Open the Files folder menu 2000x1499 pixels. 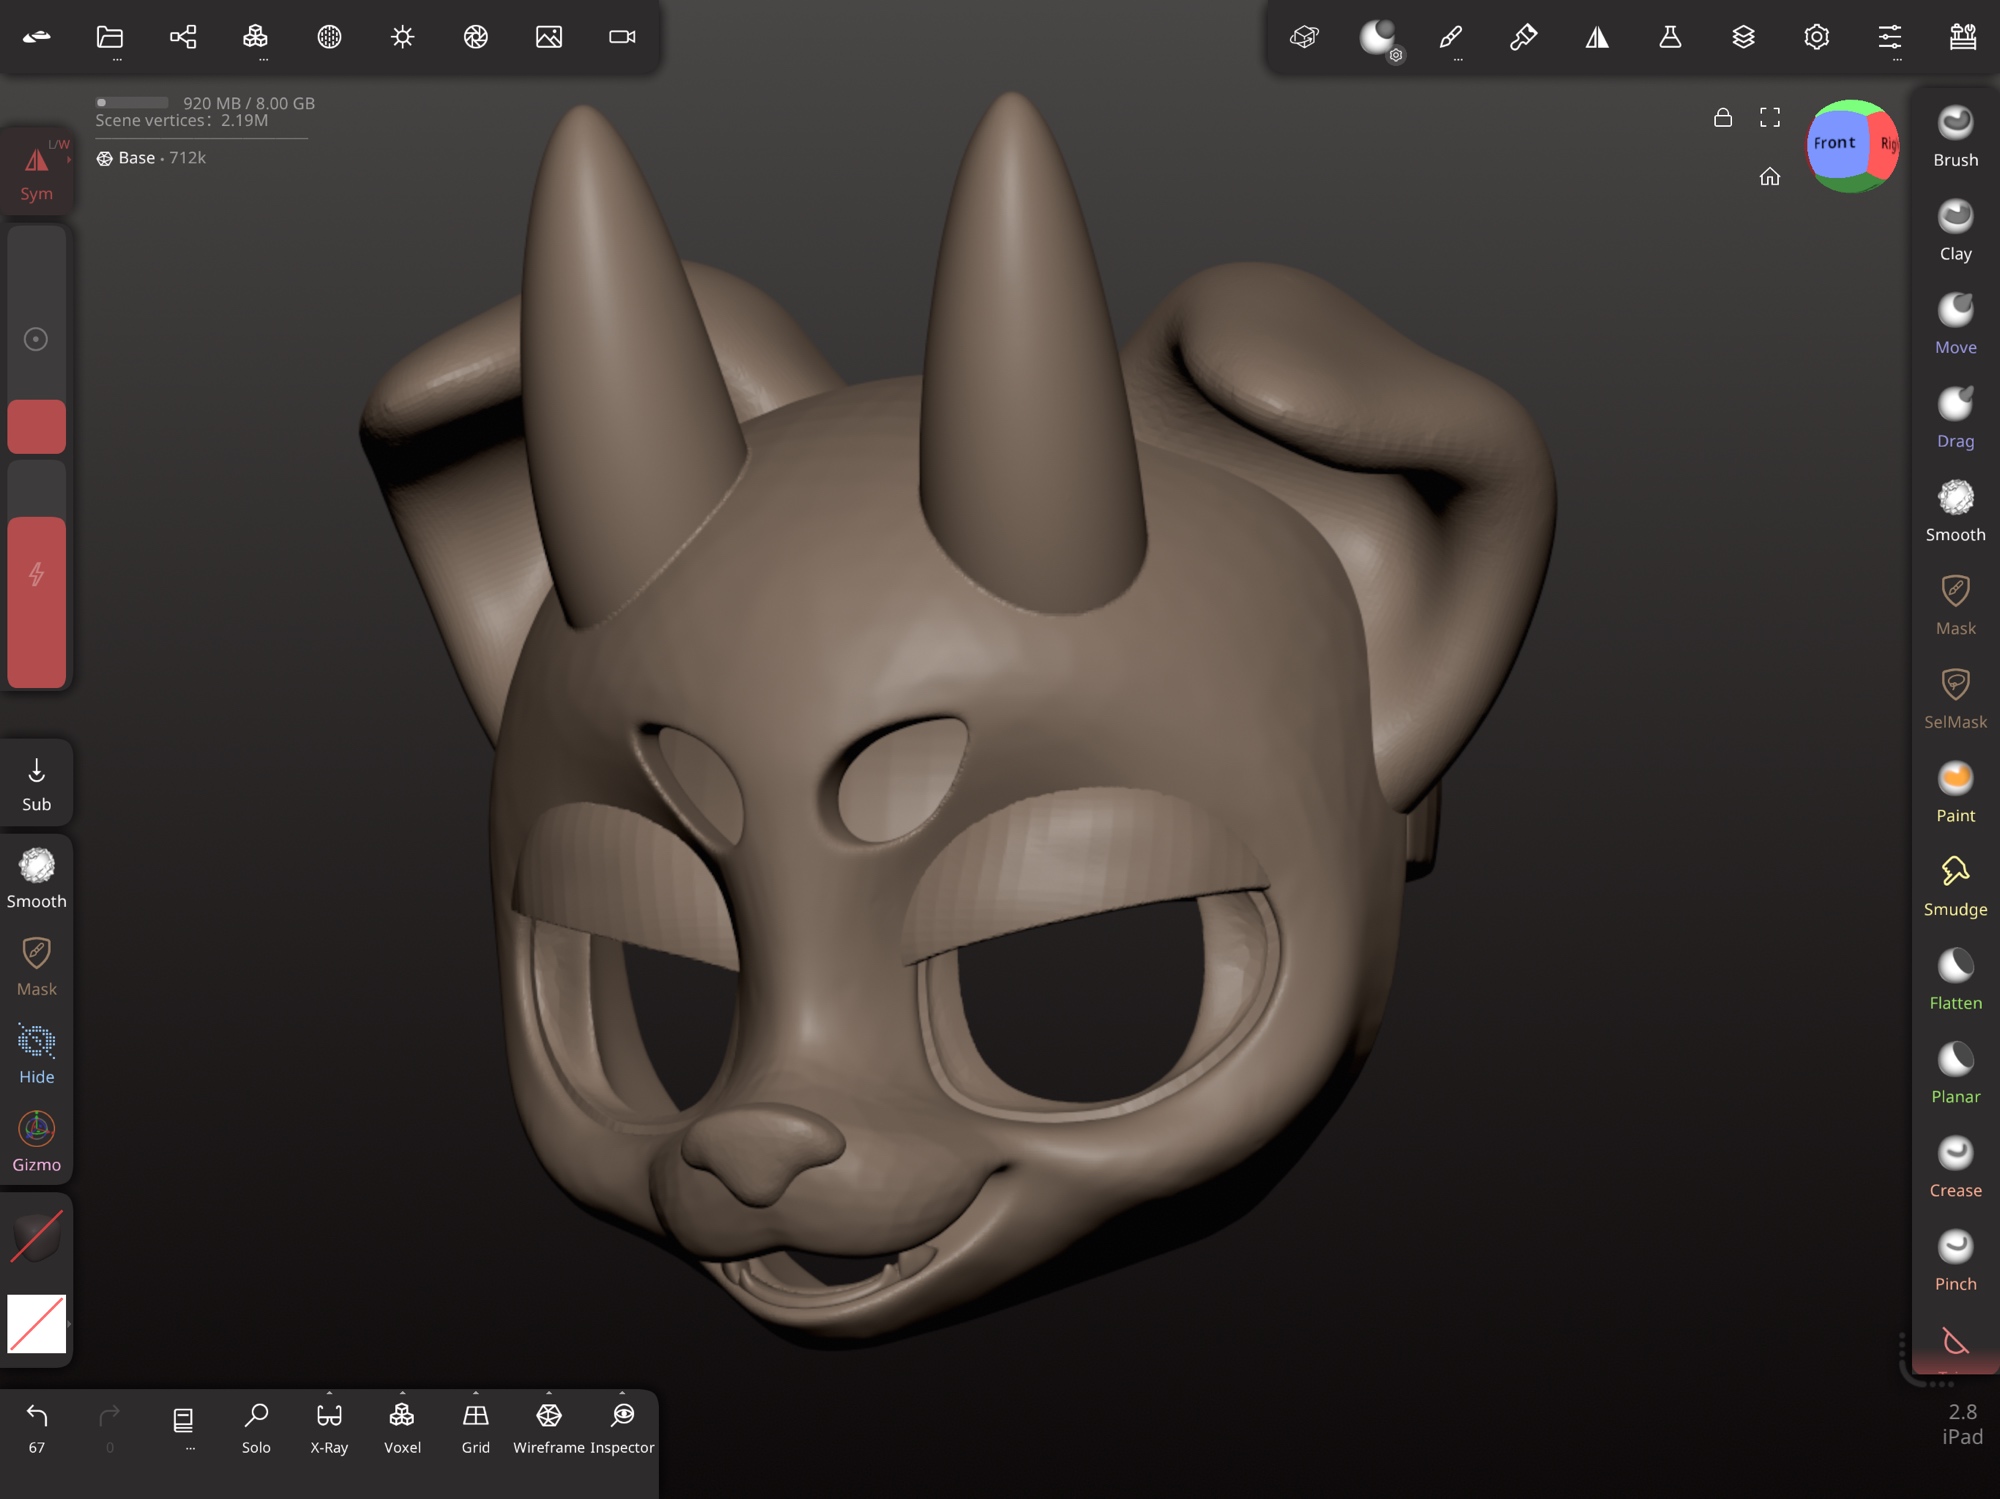[x=110, y=37]
